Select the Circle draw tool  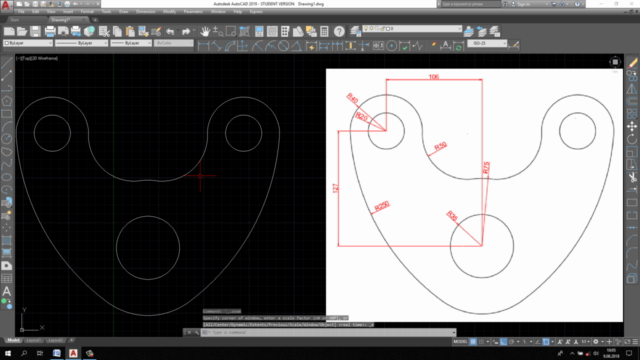7,139
